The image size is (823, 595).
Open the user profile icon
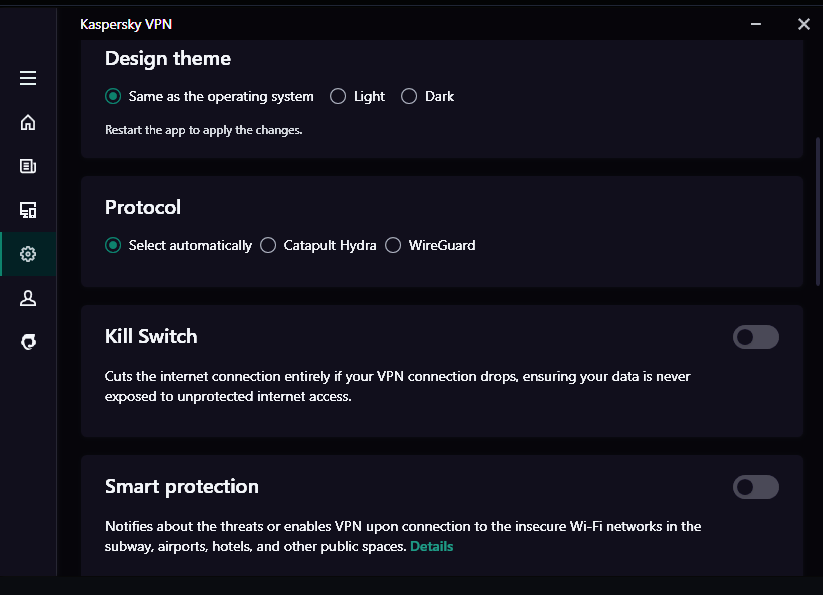[28, 298]
